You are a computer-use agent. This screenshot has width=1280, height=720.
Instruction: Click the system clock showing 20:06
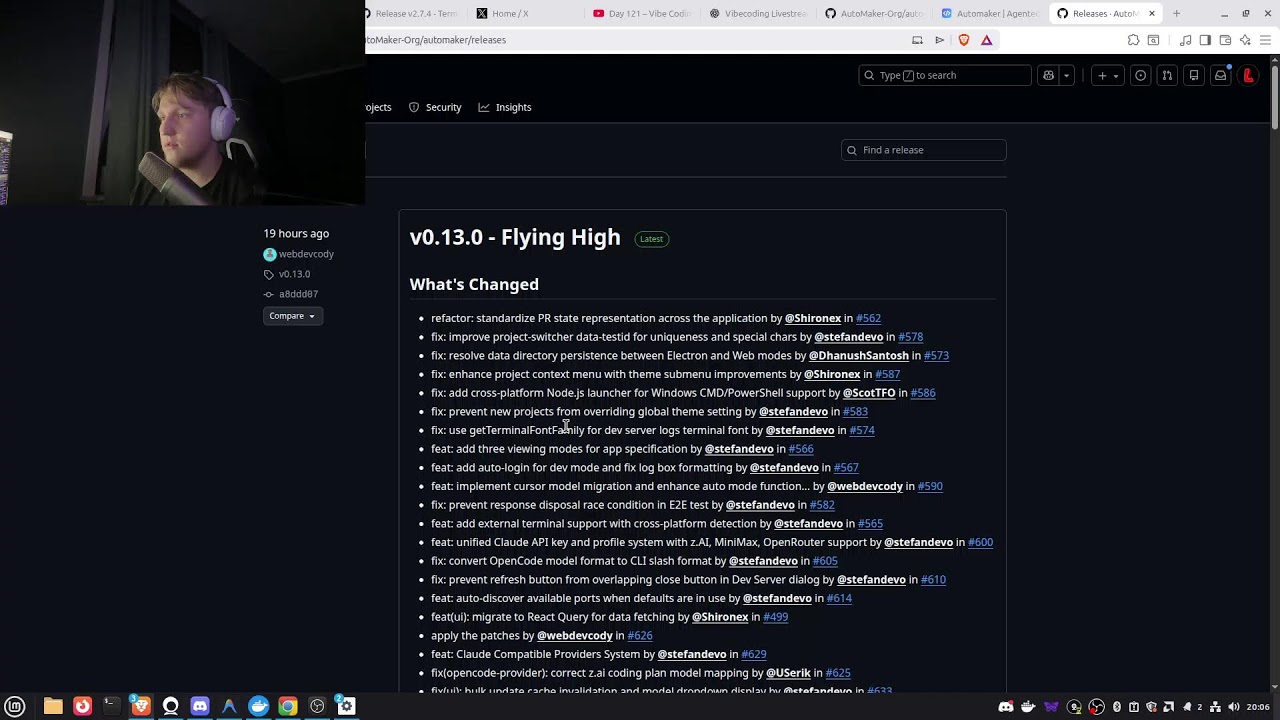click(x=1257, y=707)
